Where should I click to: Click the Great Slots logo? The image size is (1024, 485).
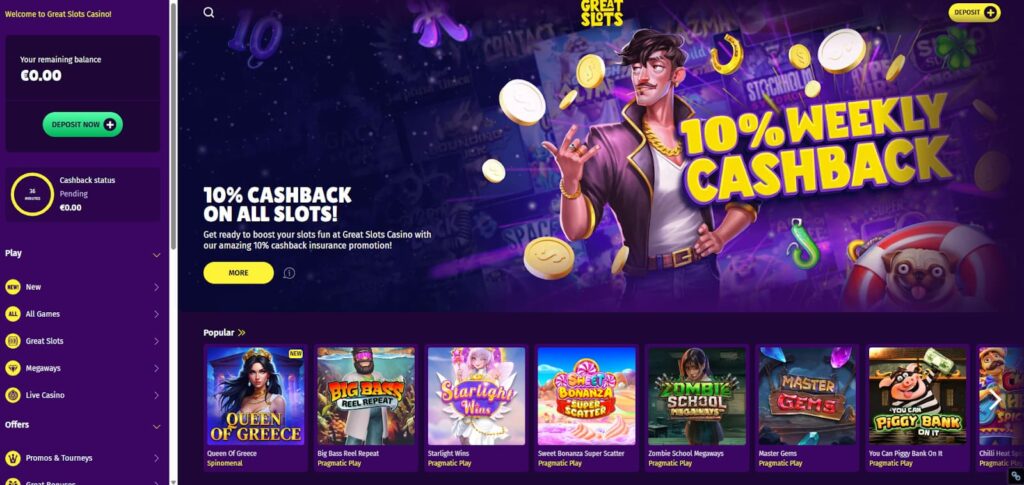pyautogui.click(x=601, y=13)
